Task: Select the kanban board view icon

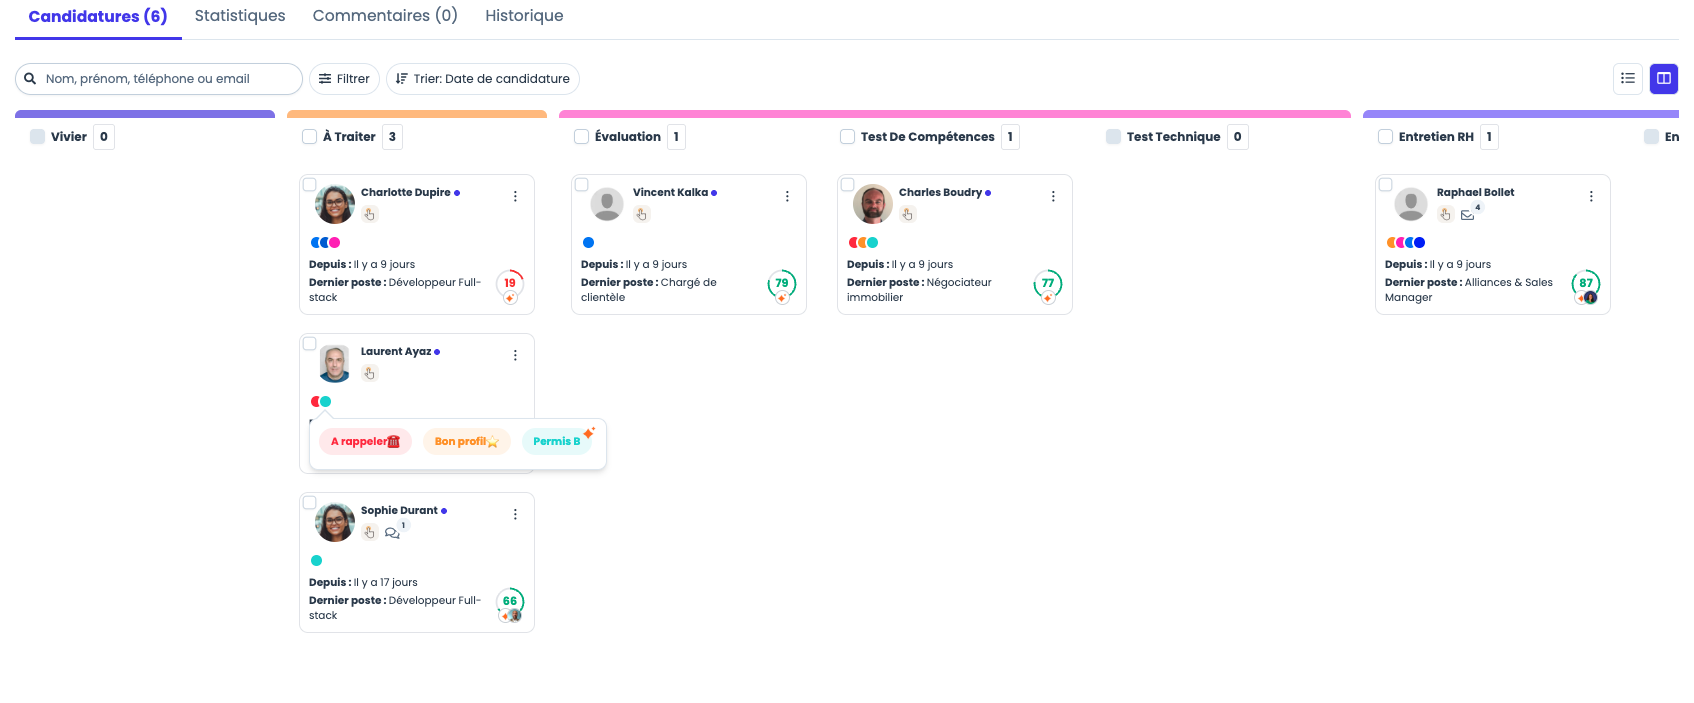Action: coord(1664,78)
